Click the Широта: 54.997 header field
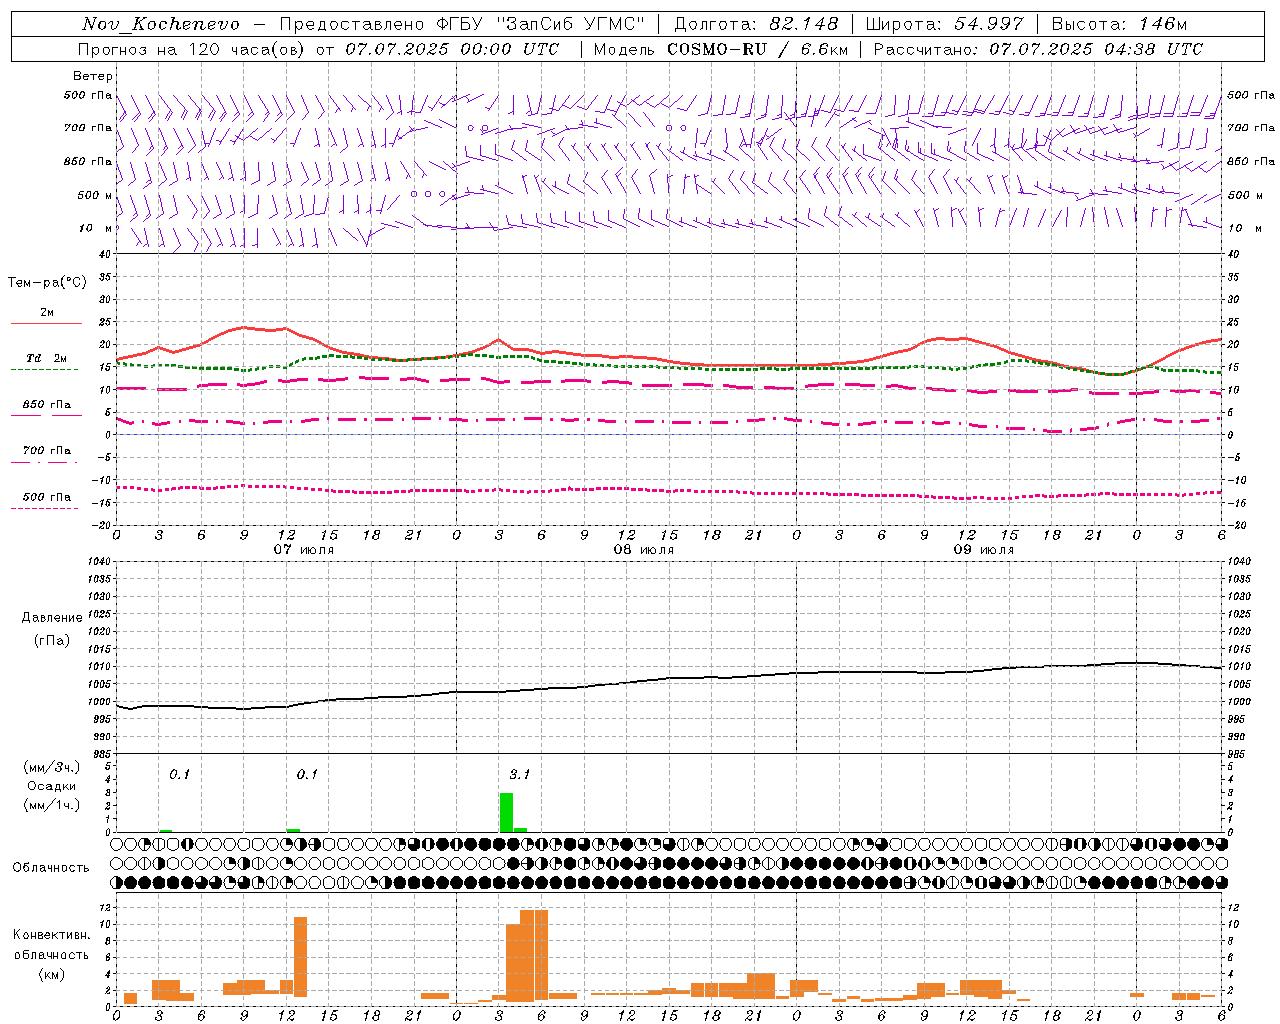The image size is (1280, 1024). tap(945, 24)
